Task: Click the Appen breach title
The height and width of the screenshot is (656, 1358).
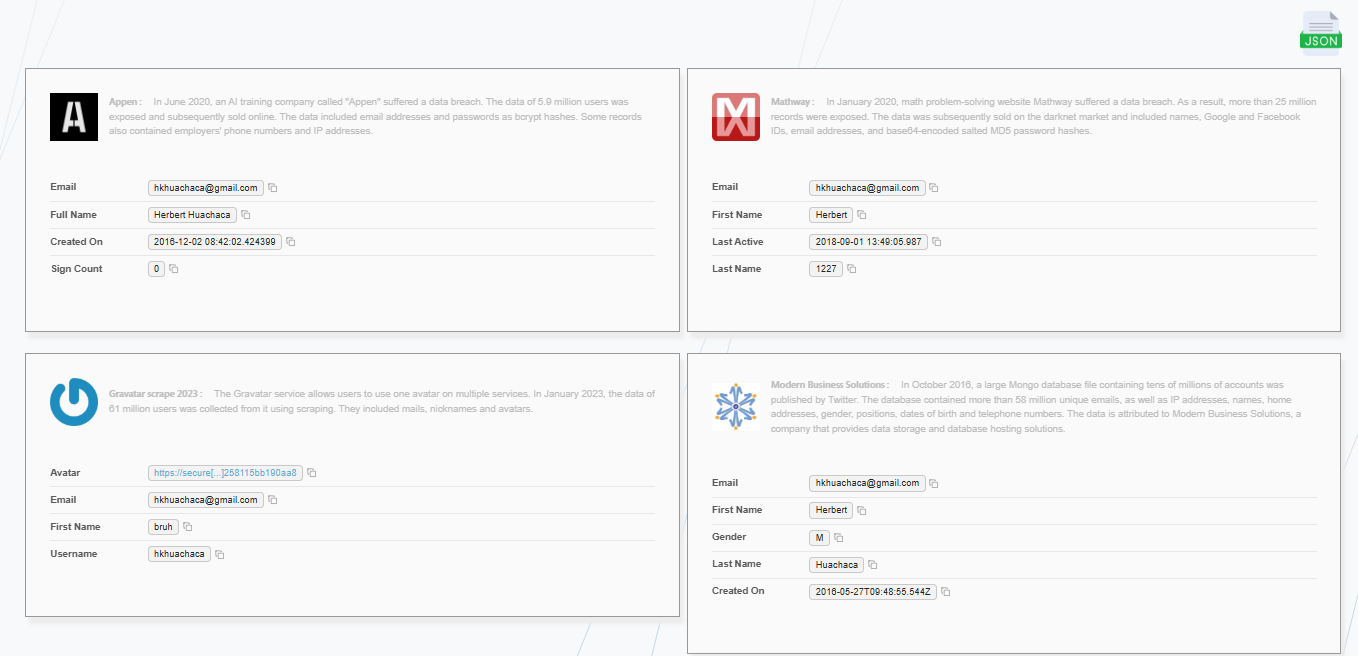Action: point(125,102)
